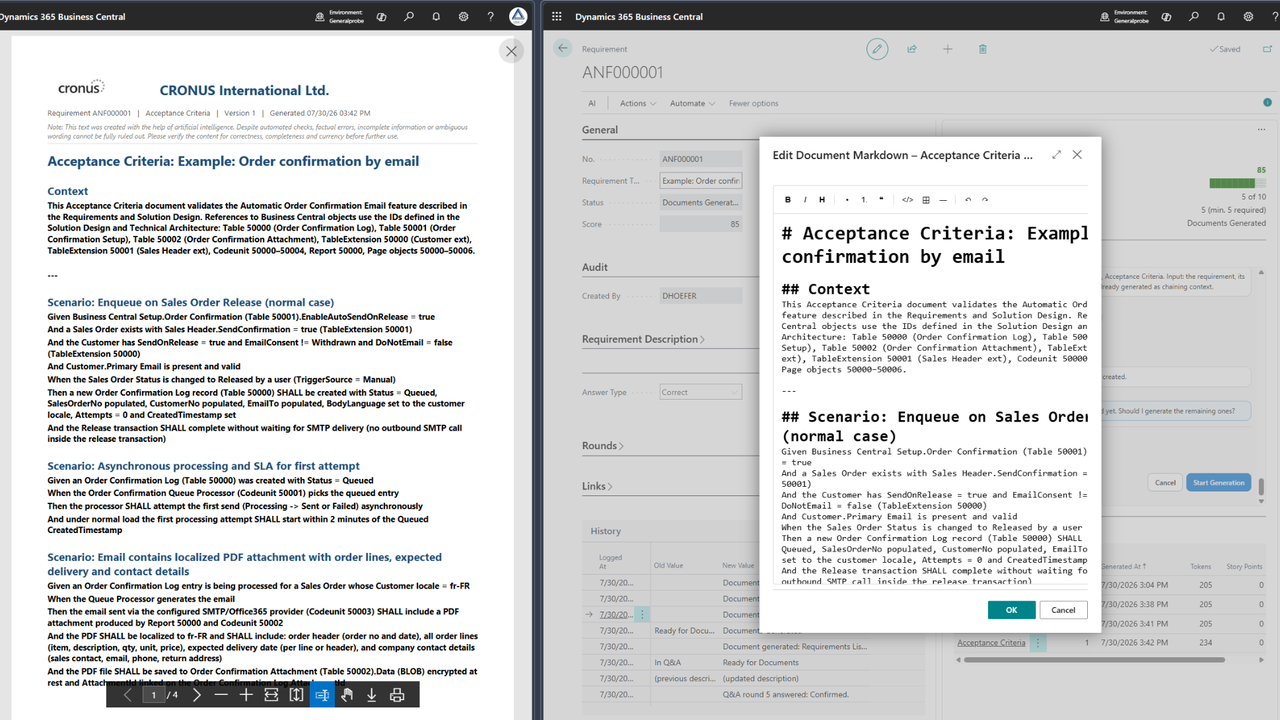Open user account avatar in left window
The image size is (1280, 720).
tap(518, 16)
